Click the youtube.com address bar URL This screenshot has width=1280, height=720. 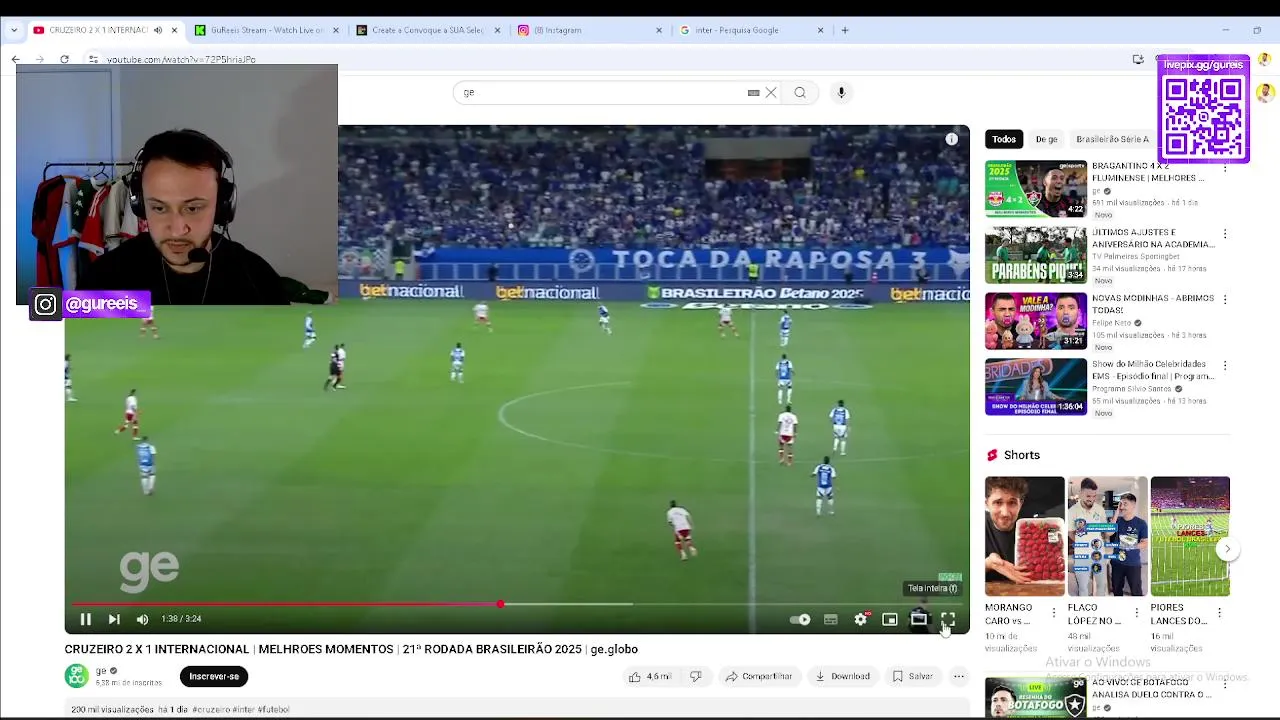coord(181,60)
